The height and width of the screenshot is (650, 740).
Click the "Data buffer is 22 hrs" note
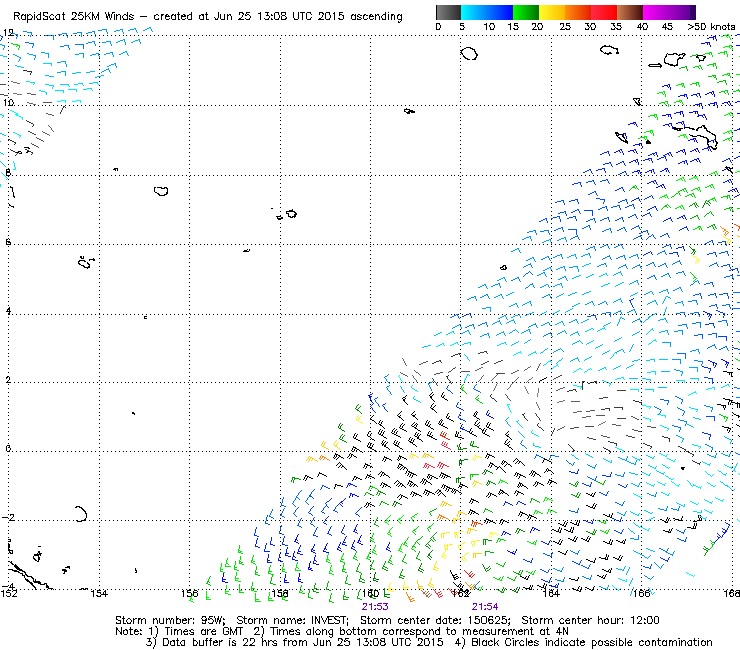(x=220, y=642)
